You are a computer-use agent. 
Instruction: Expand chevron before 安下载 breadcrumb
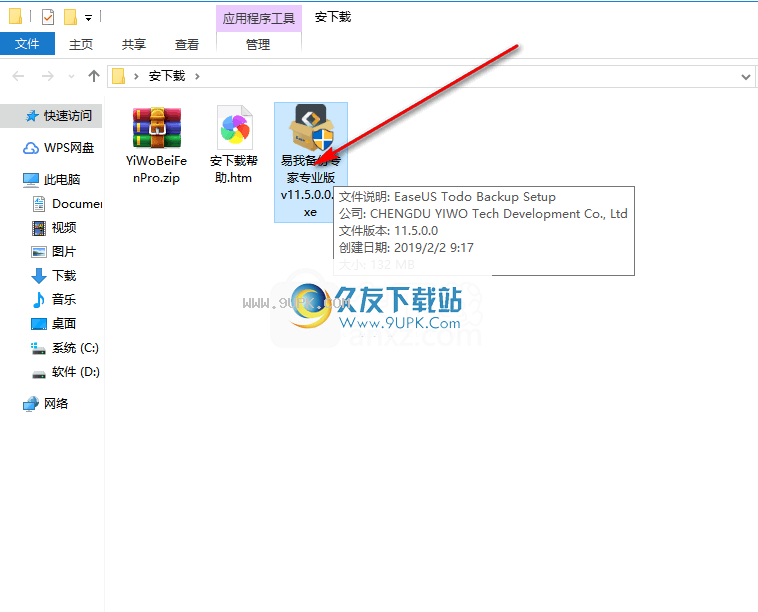point(136,76)
